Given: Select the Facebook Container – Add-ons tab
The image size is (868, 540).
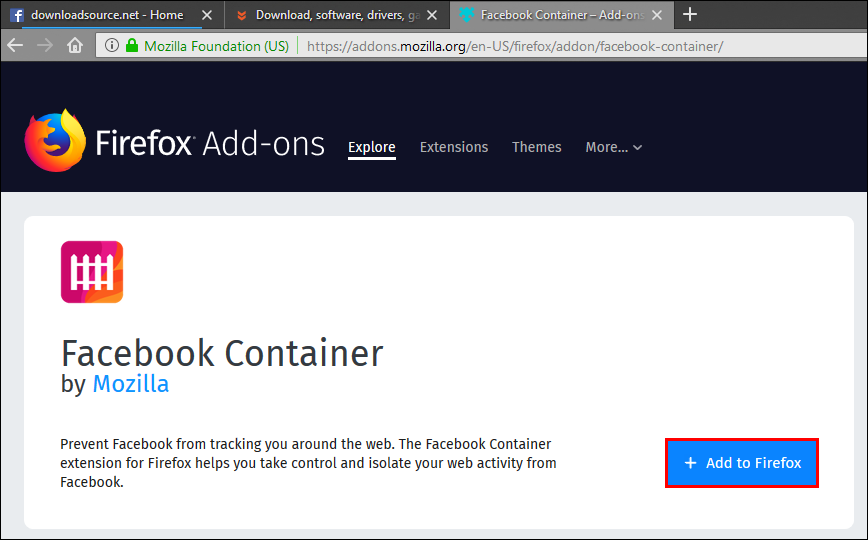Looking at the screenshot, I should click(x=562, y=15).
